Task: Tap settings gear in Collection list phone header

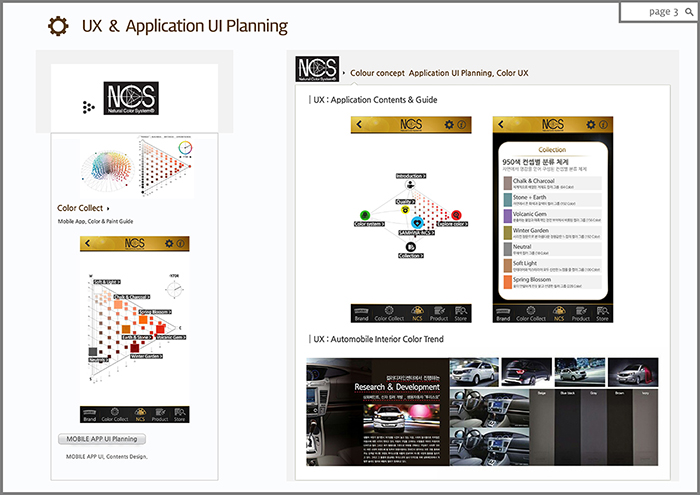Action: pyautogui.click(x=591, y=125)
